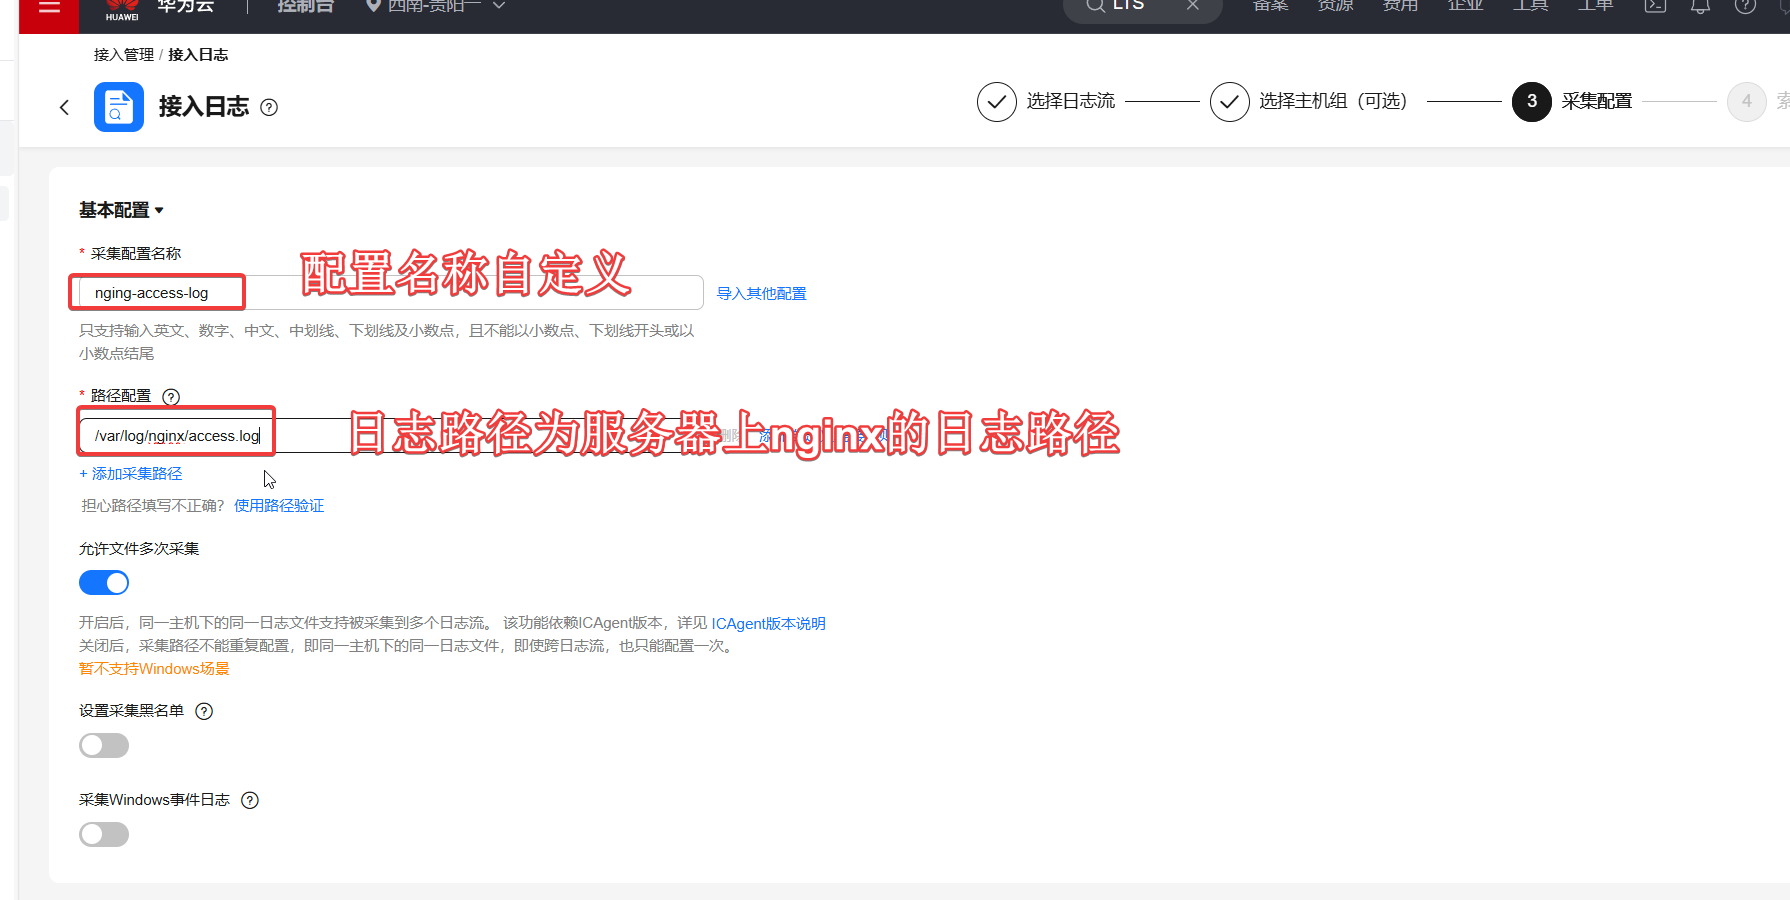
Task: Click the help icon beside 路径配置
Action: coord(171,397)
